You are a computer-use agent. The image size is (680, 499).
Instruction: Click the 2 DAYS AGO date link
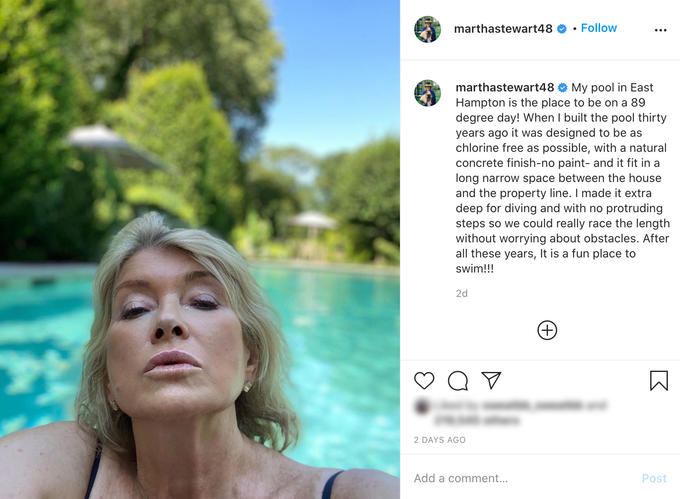click(x=439, y=440)
